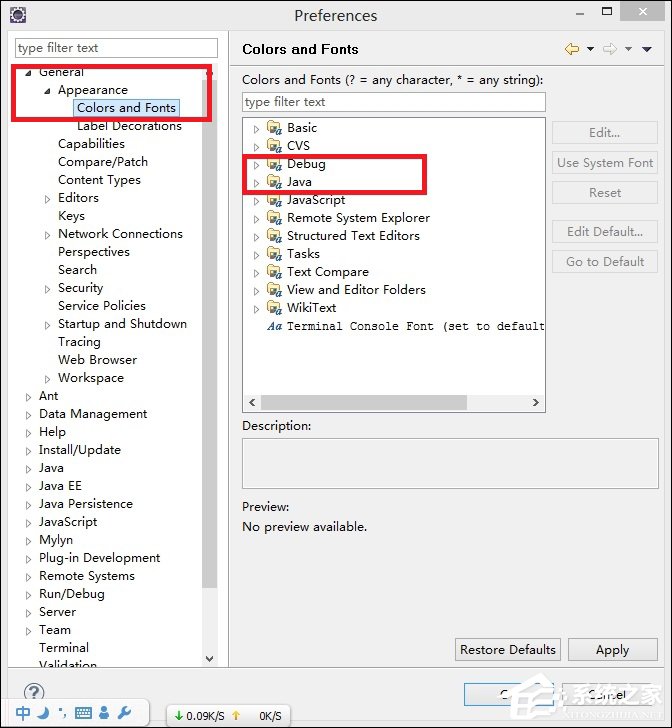Expand the Basic fonts category
The width and height of the screenshot is (672, 728).
tap(256, 129)
